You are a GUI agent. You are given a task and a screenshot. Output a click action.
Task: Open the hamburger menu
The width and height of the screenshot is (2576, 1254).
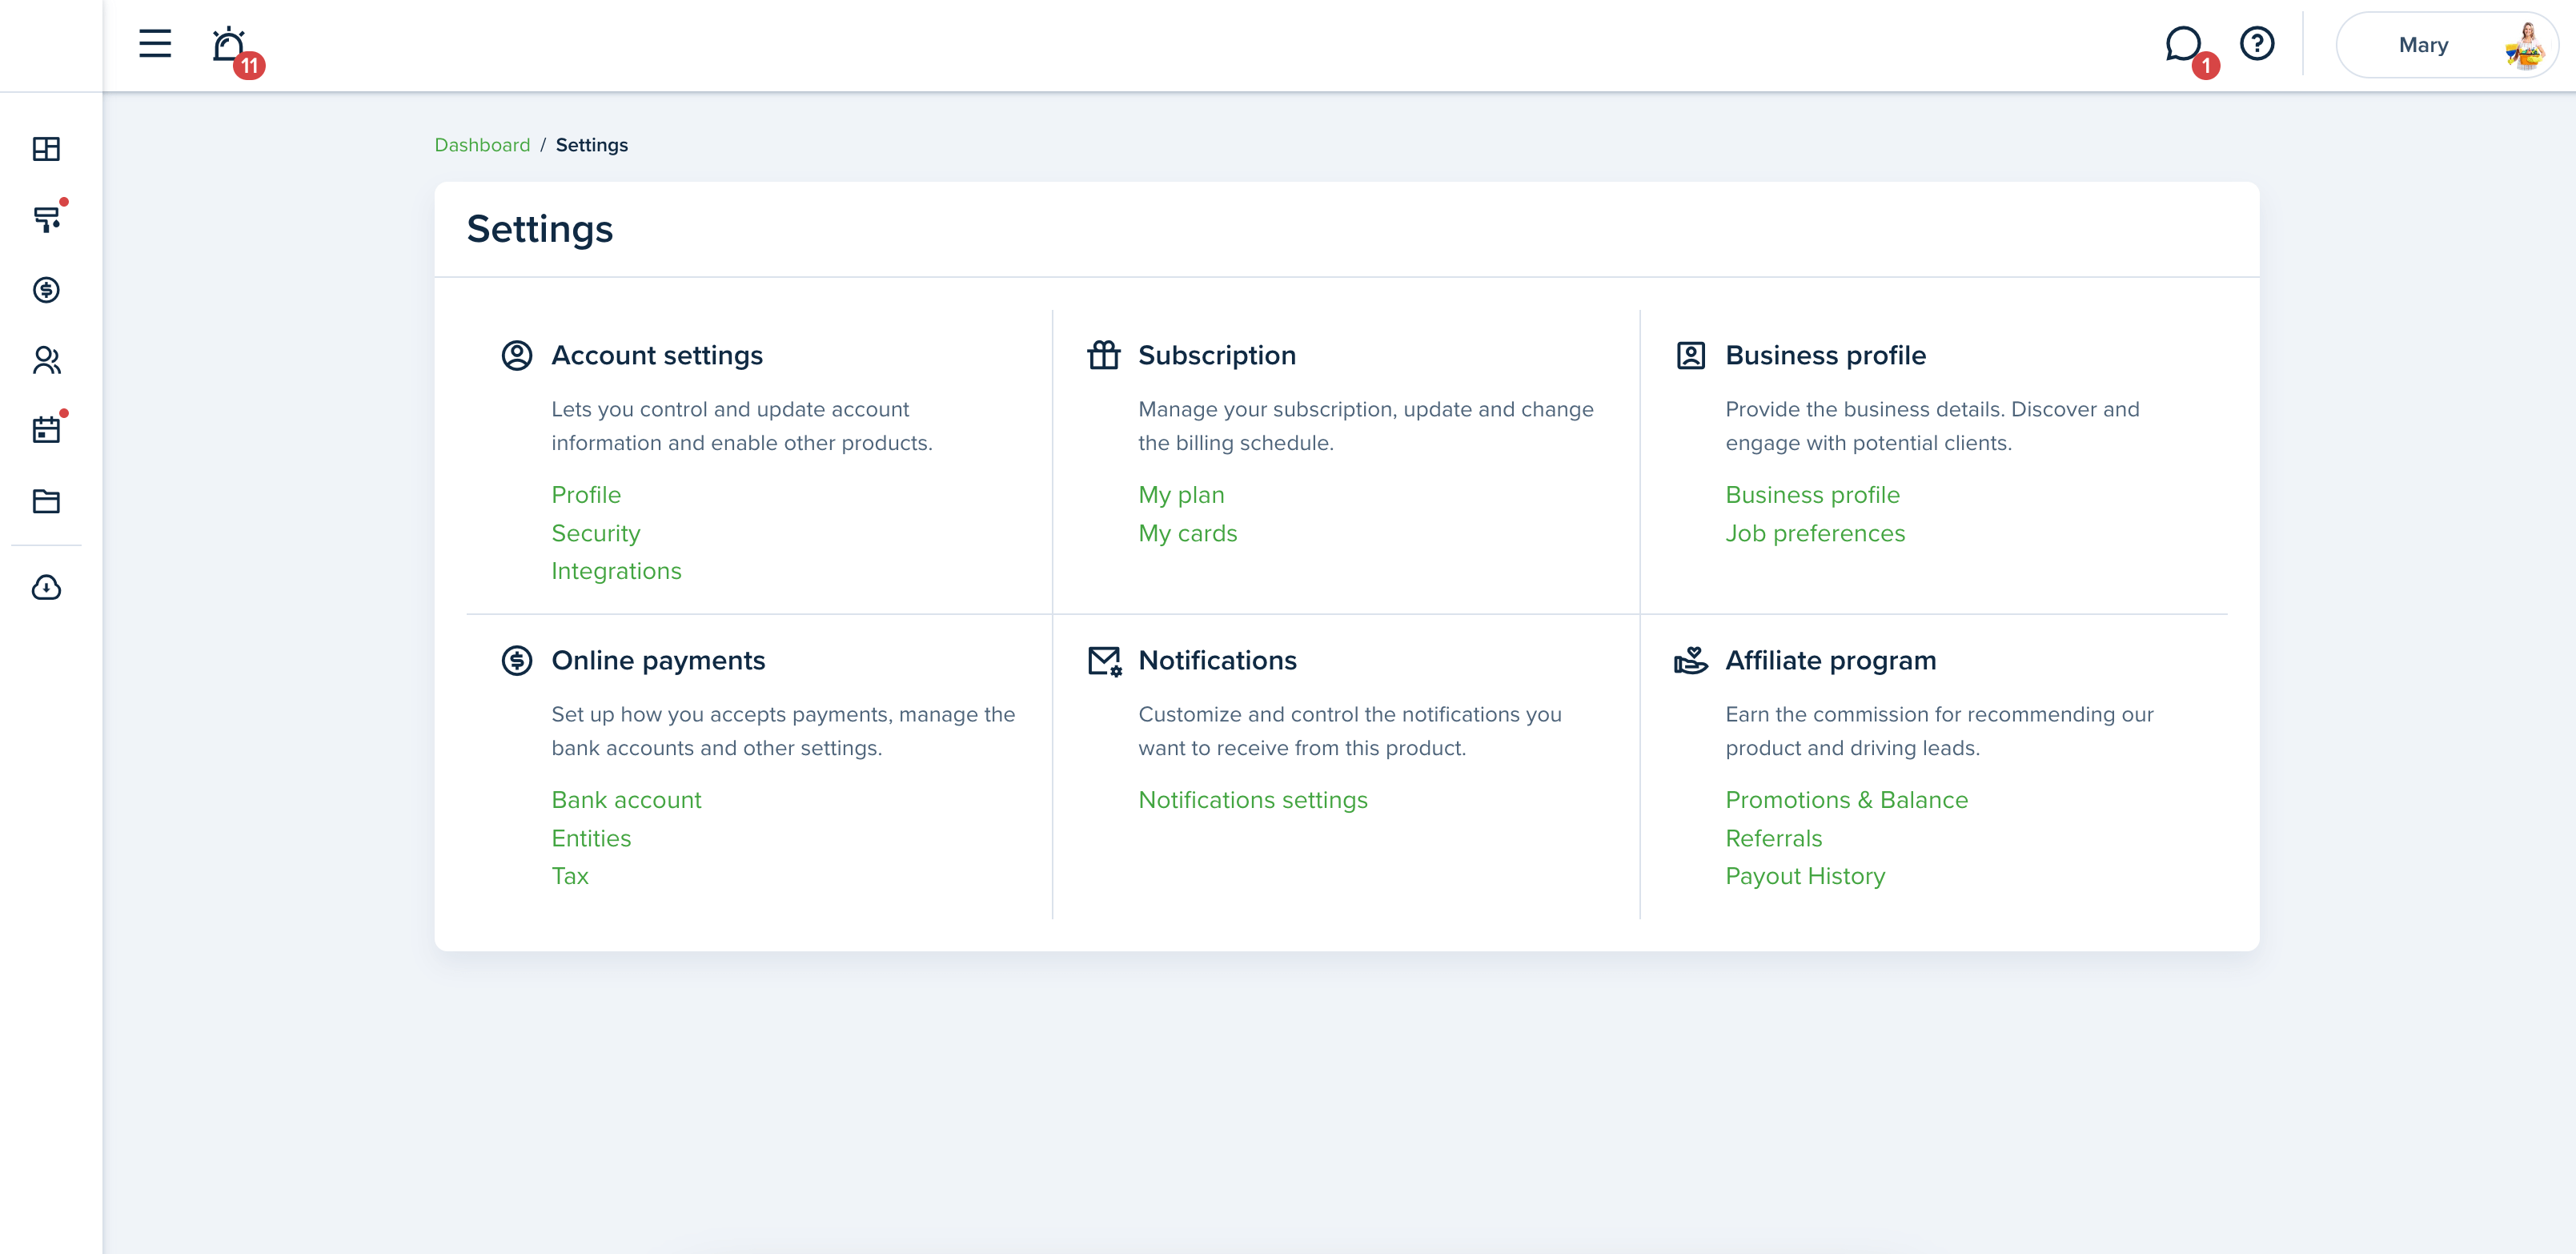[155, 44]
